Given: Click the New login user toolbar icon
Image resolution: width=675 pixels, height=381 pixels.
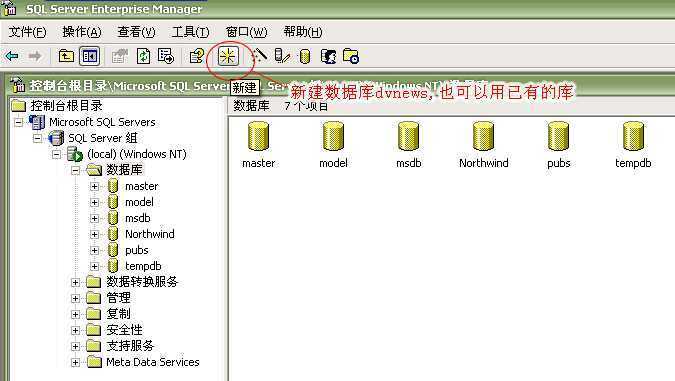Looking at the screenshot, I should 328,56.
